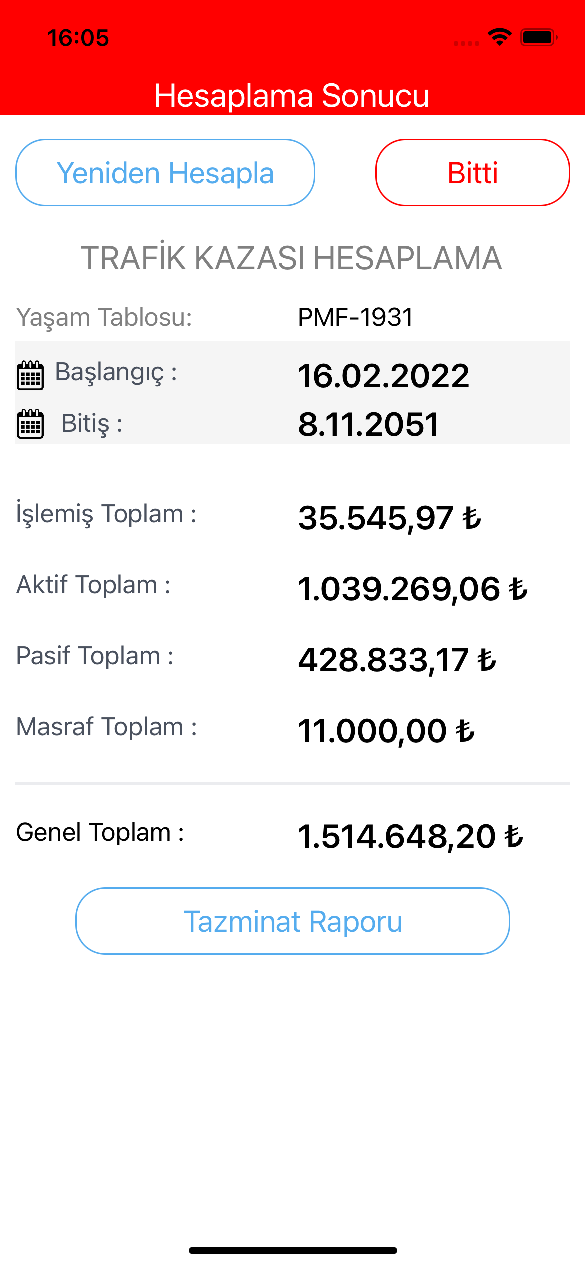Tap the PMF-1931 life table value
This screenshot has width=585, height=1266.
(x=355, y=318)
